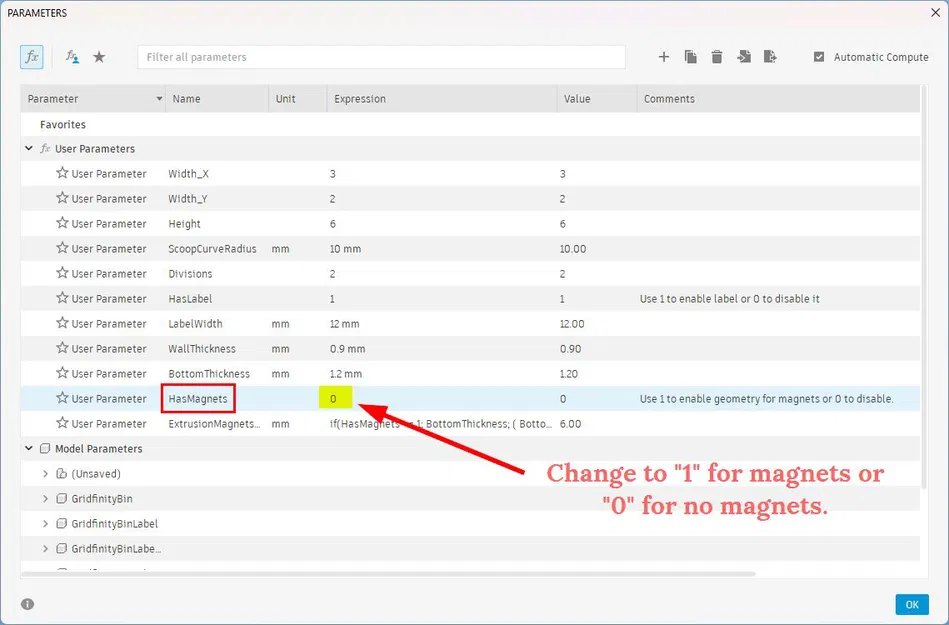Click the ExtrusionMagnets value 6.00
949x625 pixels.
point(571,424)
